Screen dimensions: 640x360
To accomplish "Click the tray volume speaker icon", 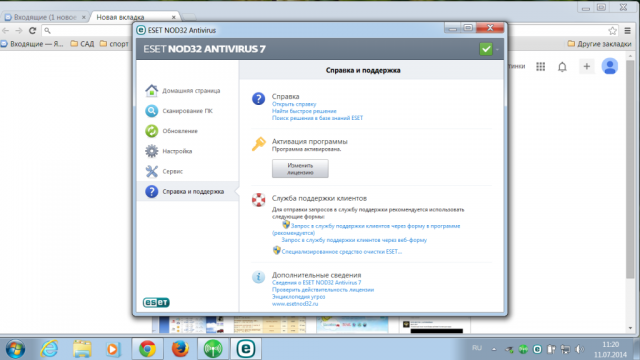I will 579,349.
